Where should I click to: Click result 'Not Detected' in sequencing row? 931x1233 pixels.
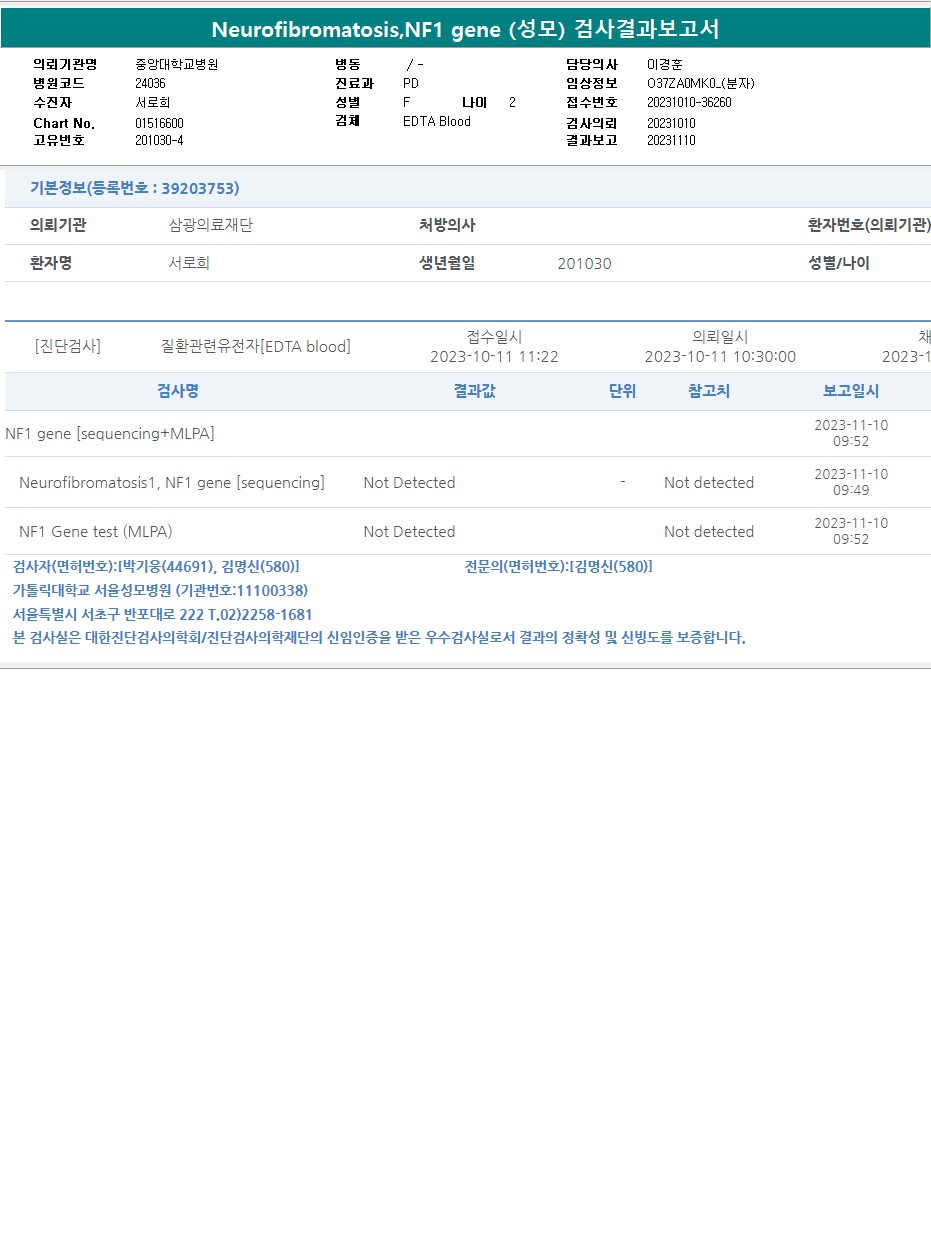tap(409, 482)
